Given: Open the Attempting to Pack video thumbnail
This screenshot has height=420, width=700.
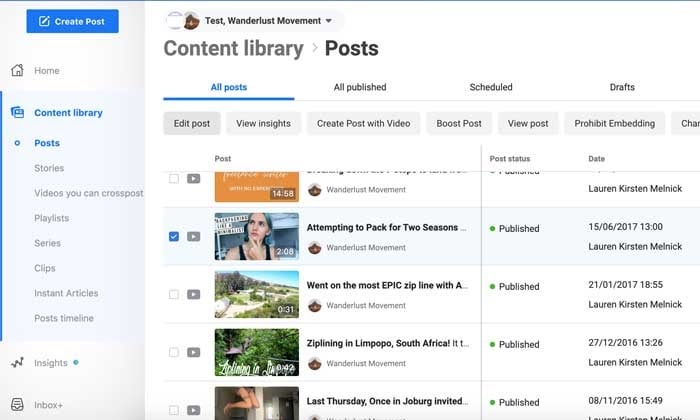Looking at the screenshot, I should point(257,236).
